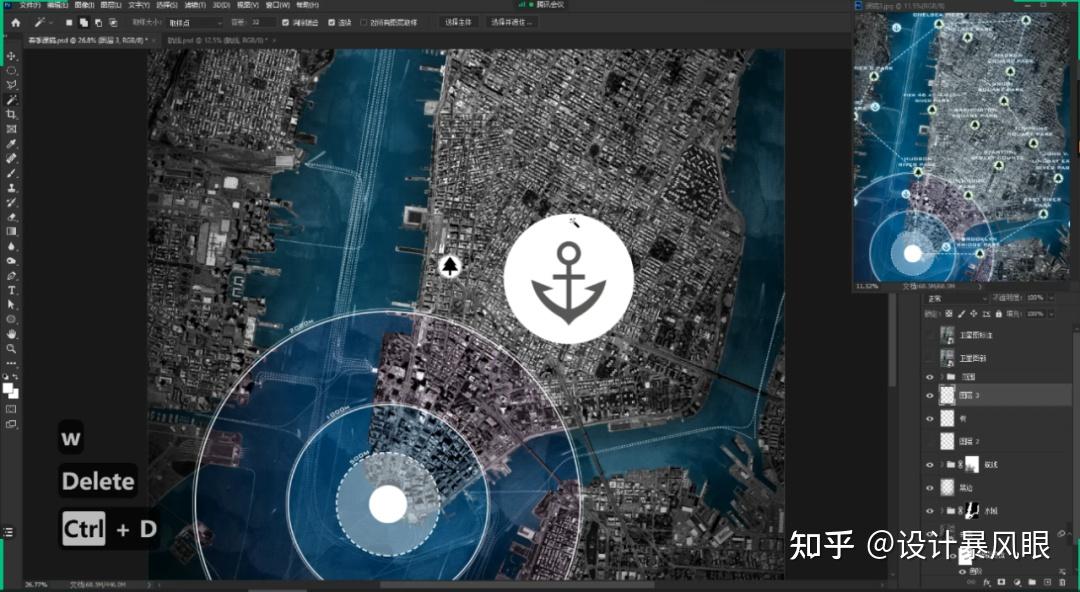
Task: Open Edit Toolbar three-dots icon
Action: (x=11, y=363)
